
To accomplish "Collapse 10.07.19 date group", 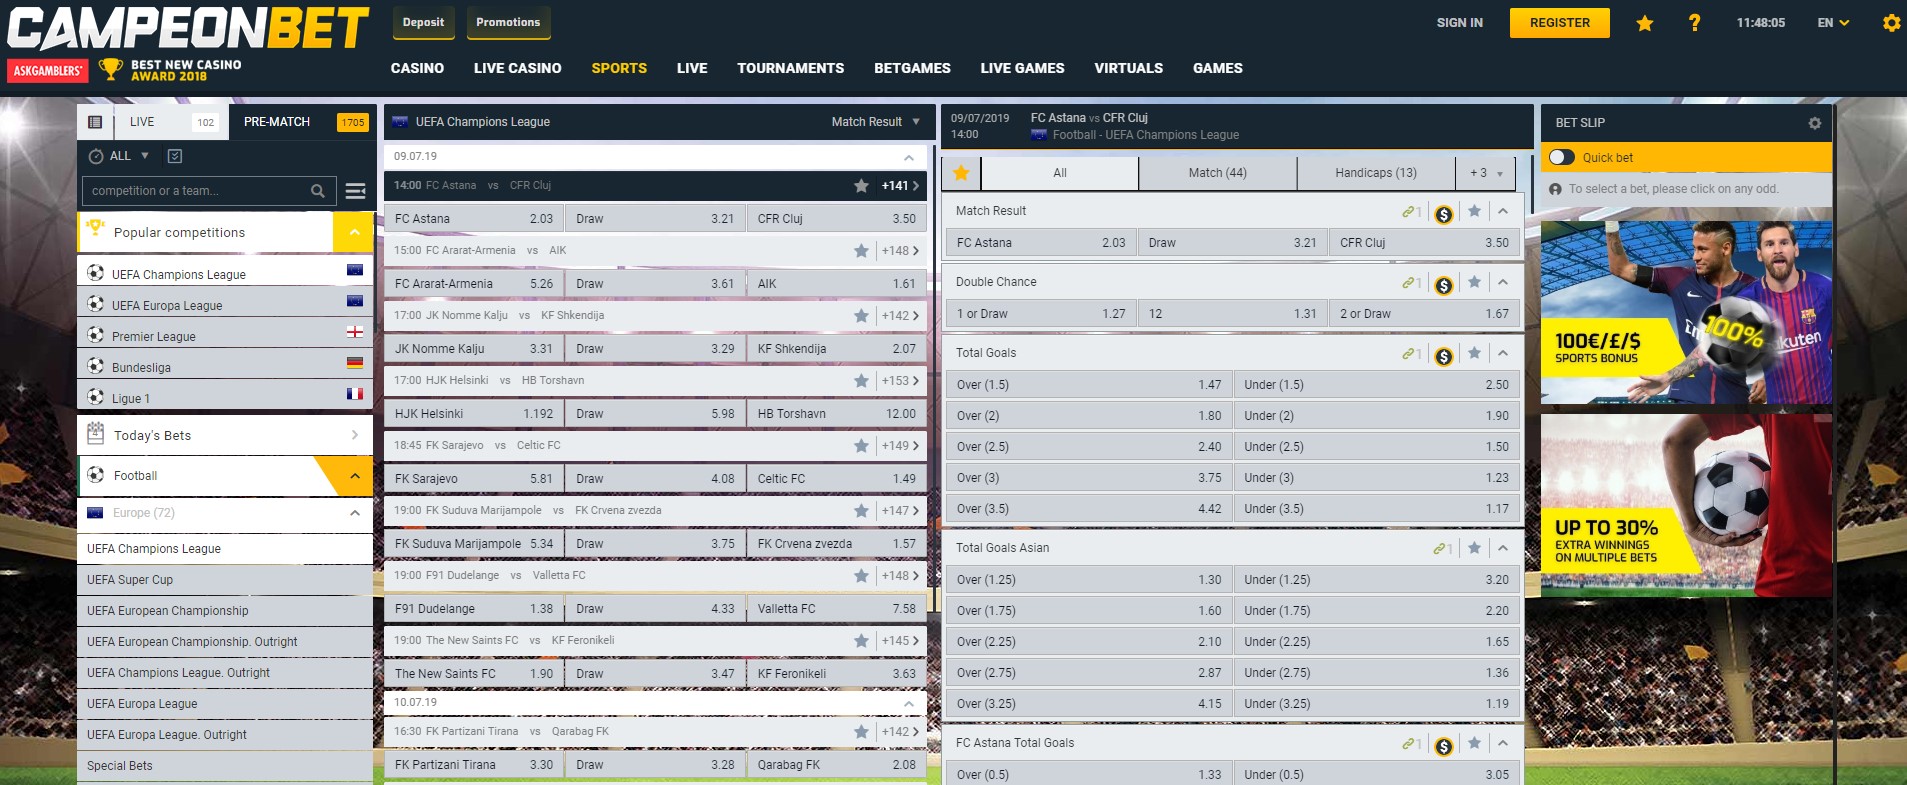I will coord(908,703).
